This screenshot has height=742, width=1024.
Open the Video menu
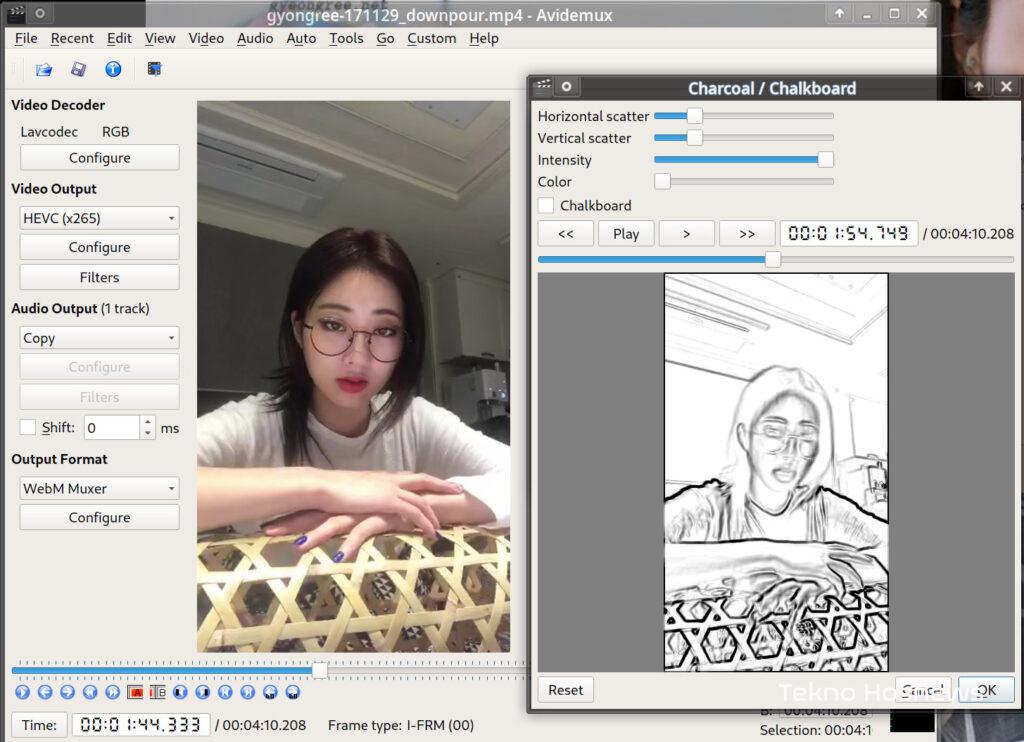click(x=206, y=38)
